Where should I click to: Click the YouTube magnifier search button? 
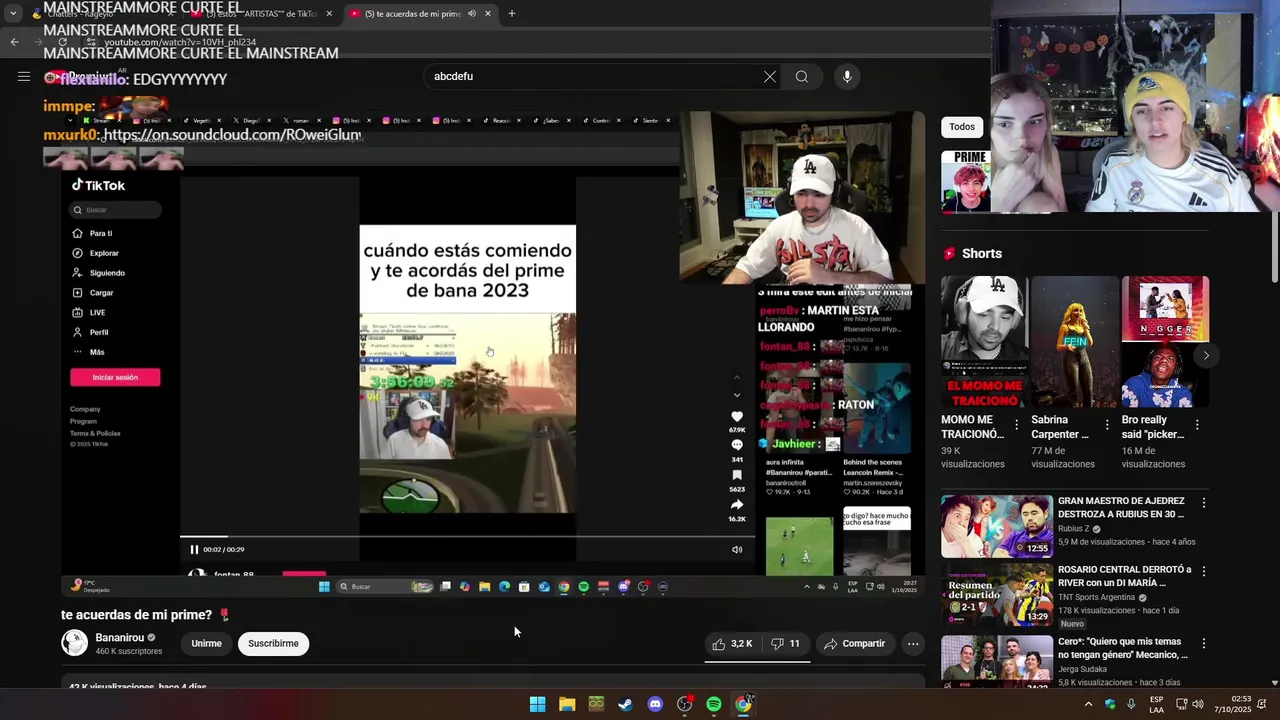(802, 76)
